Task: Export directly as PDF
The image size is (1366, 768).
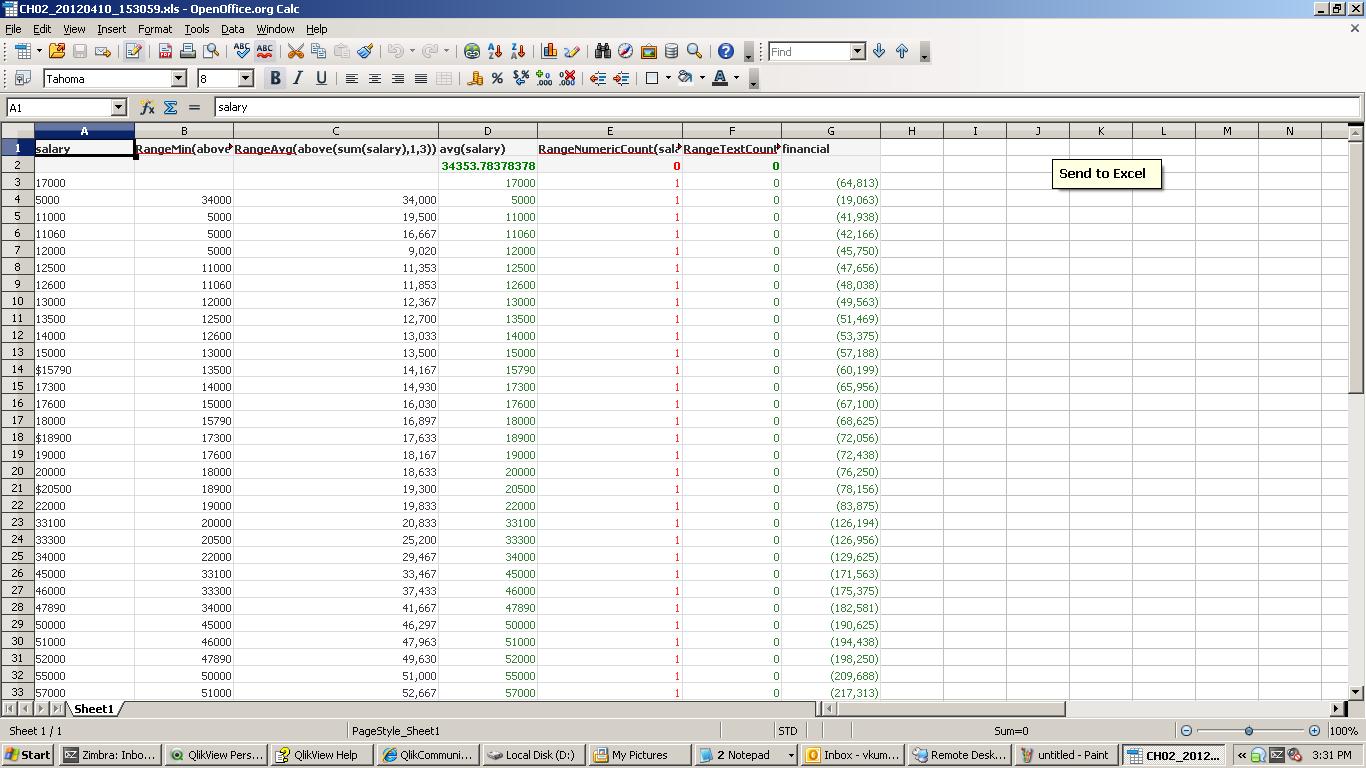Action: coord(165,51)
